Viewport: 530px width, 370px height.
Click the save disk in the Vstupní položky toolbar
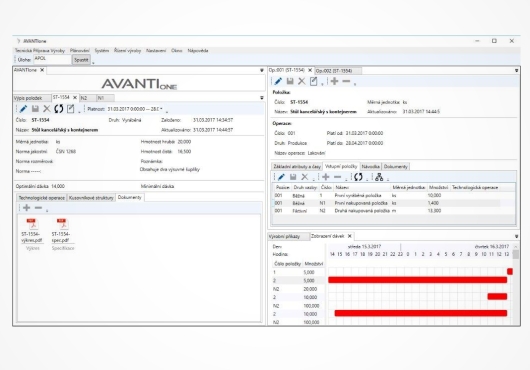click(293, 177)
